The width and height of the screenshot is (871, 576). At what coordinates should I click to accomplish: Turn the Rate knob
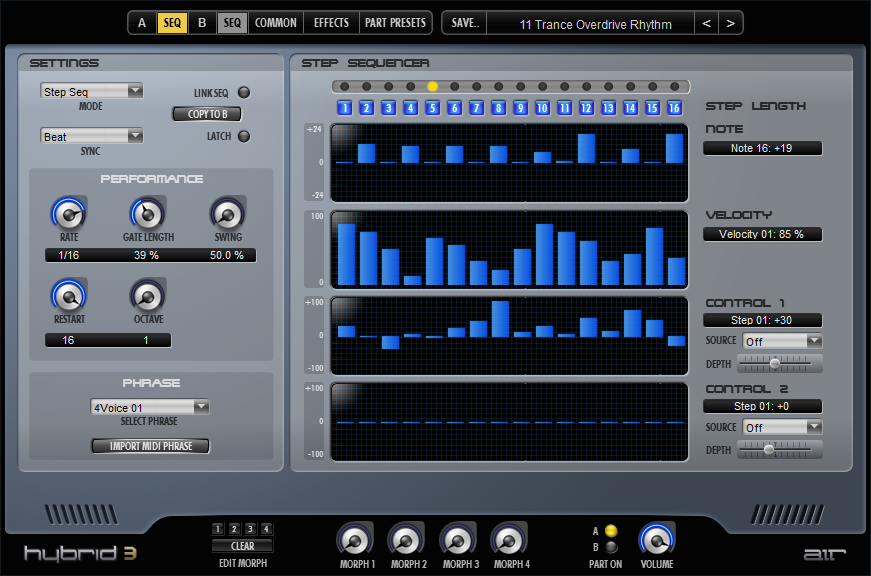tap(69, 214)
